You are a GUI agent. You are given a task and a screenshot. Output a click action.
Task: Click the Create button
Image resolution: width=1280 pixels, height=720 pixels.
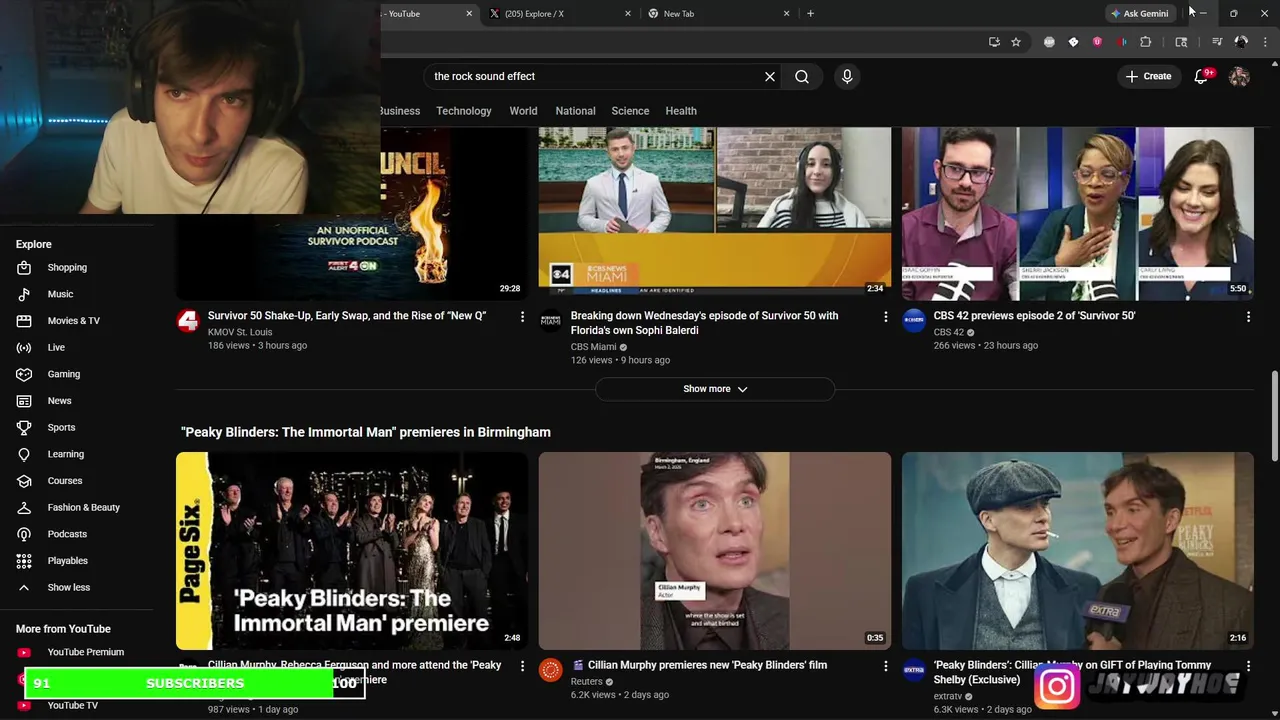1148,76
